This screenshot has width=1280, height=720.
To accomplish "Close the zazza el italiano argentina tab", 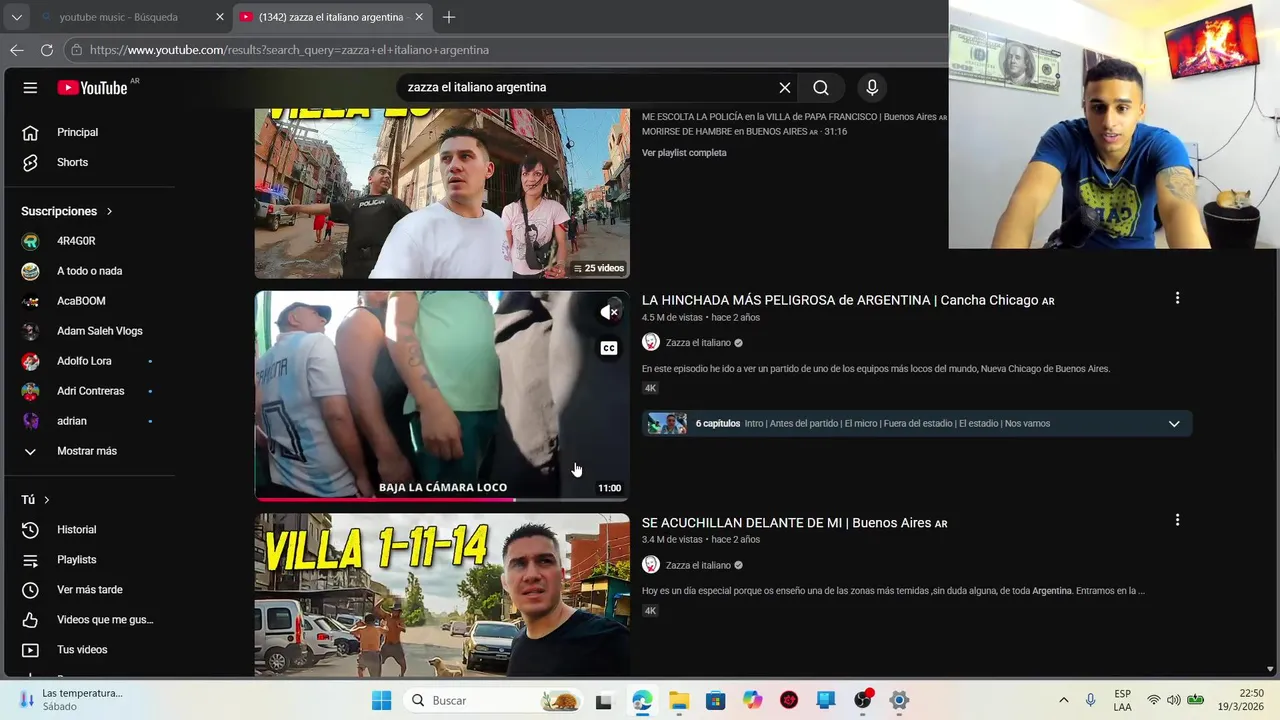I will (x=419, y=17).
